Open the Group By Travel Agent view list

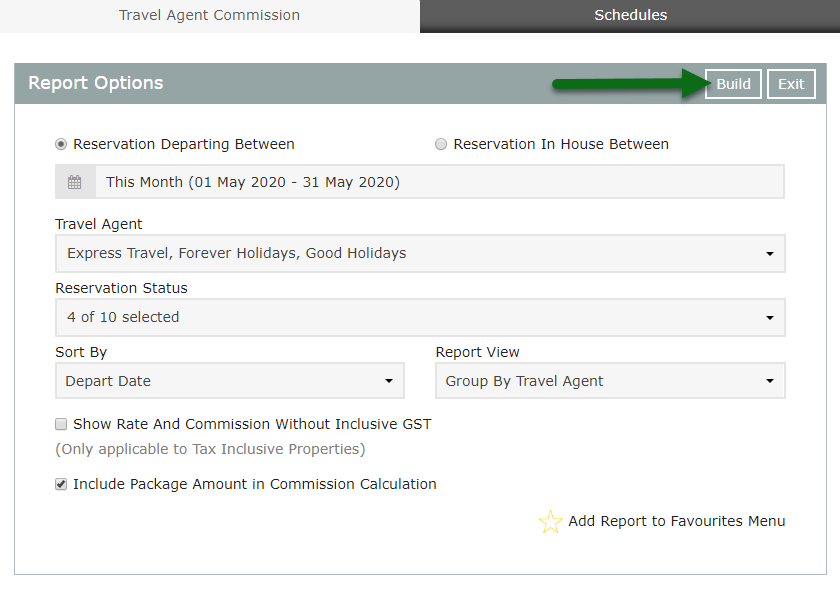coord(610,381)
